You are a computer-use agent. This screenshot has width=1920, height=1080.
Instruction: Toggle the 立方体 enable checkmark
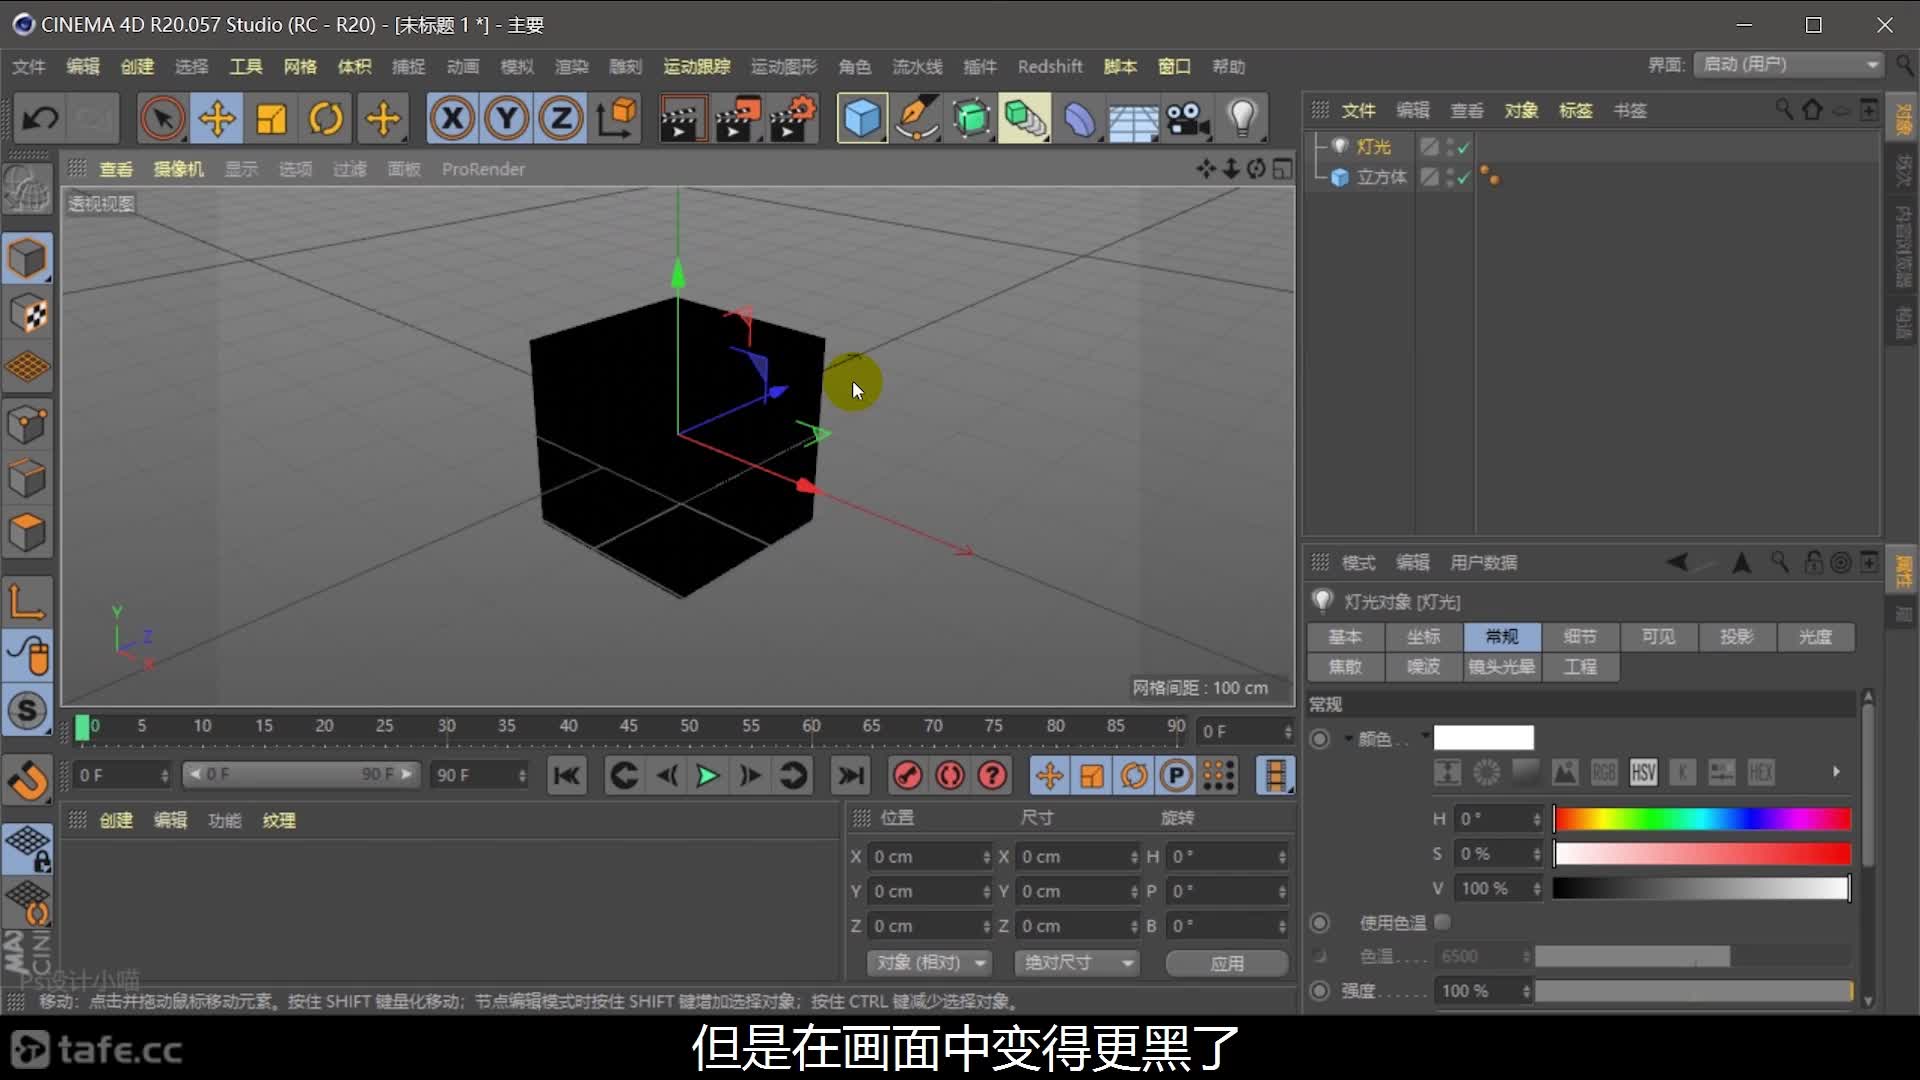pos(1464,178)
